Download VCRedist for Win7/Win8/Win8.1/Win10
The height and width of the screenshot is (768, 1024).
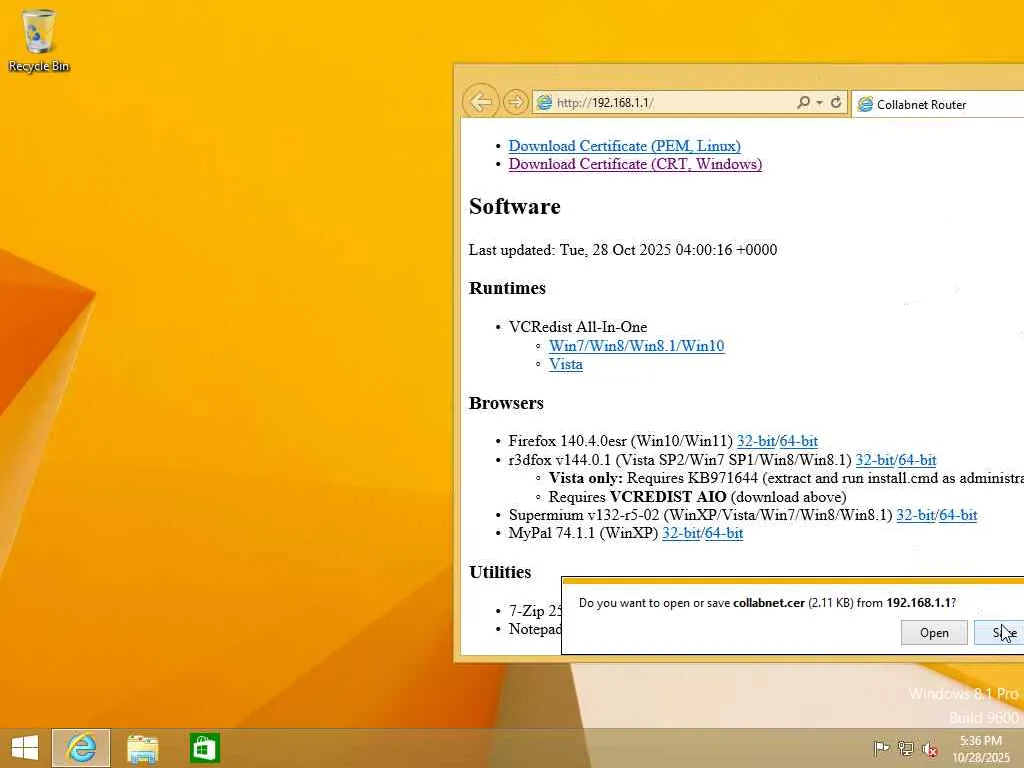[636, 345]
